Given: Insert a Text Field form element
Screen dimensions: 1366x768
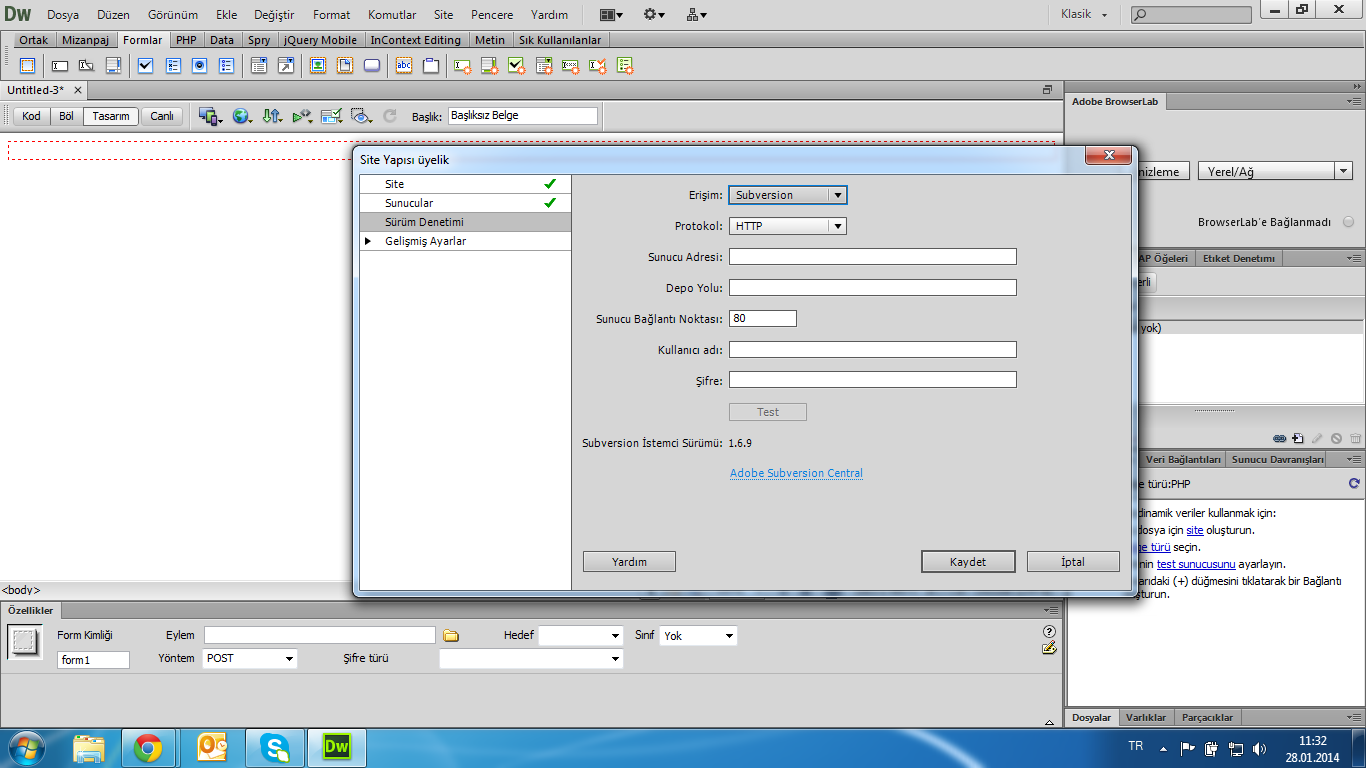Looking at the screenshot, I should coord(60,66).
